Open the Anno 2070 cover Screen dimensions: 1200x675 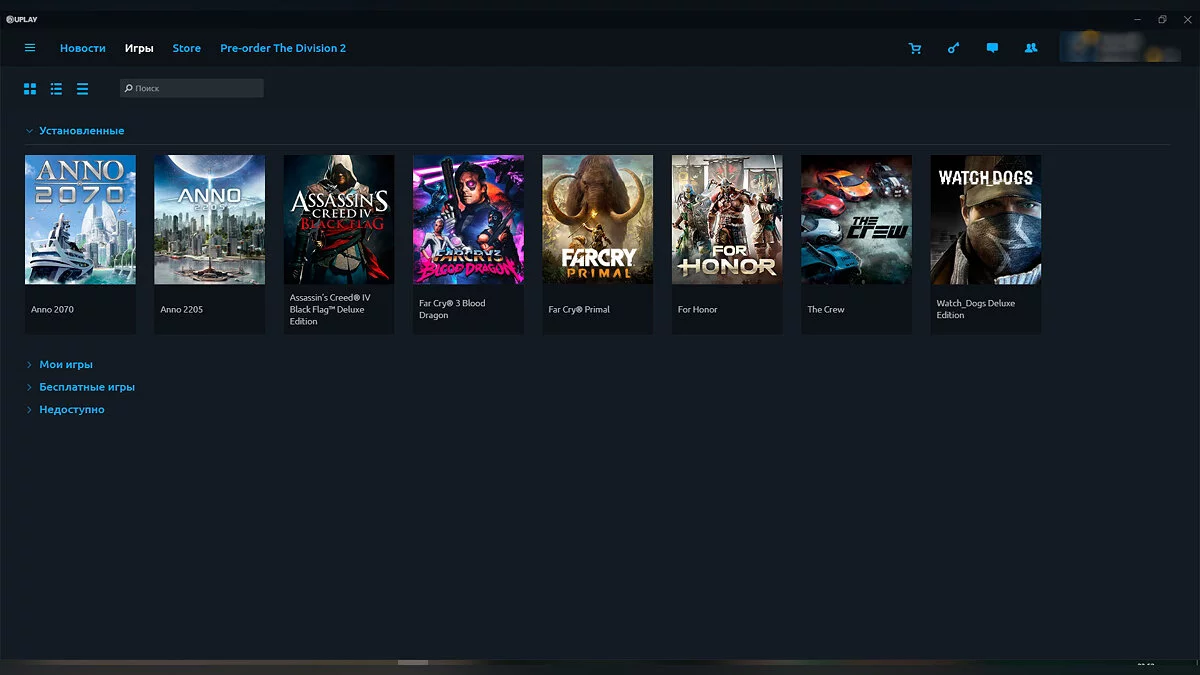pos(80,220)
